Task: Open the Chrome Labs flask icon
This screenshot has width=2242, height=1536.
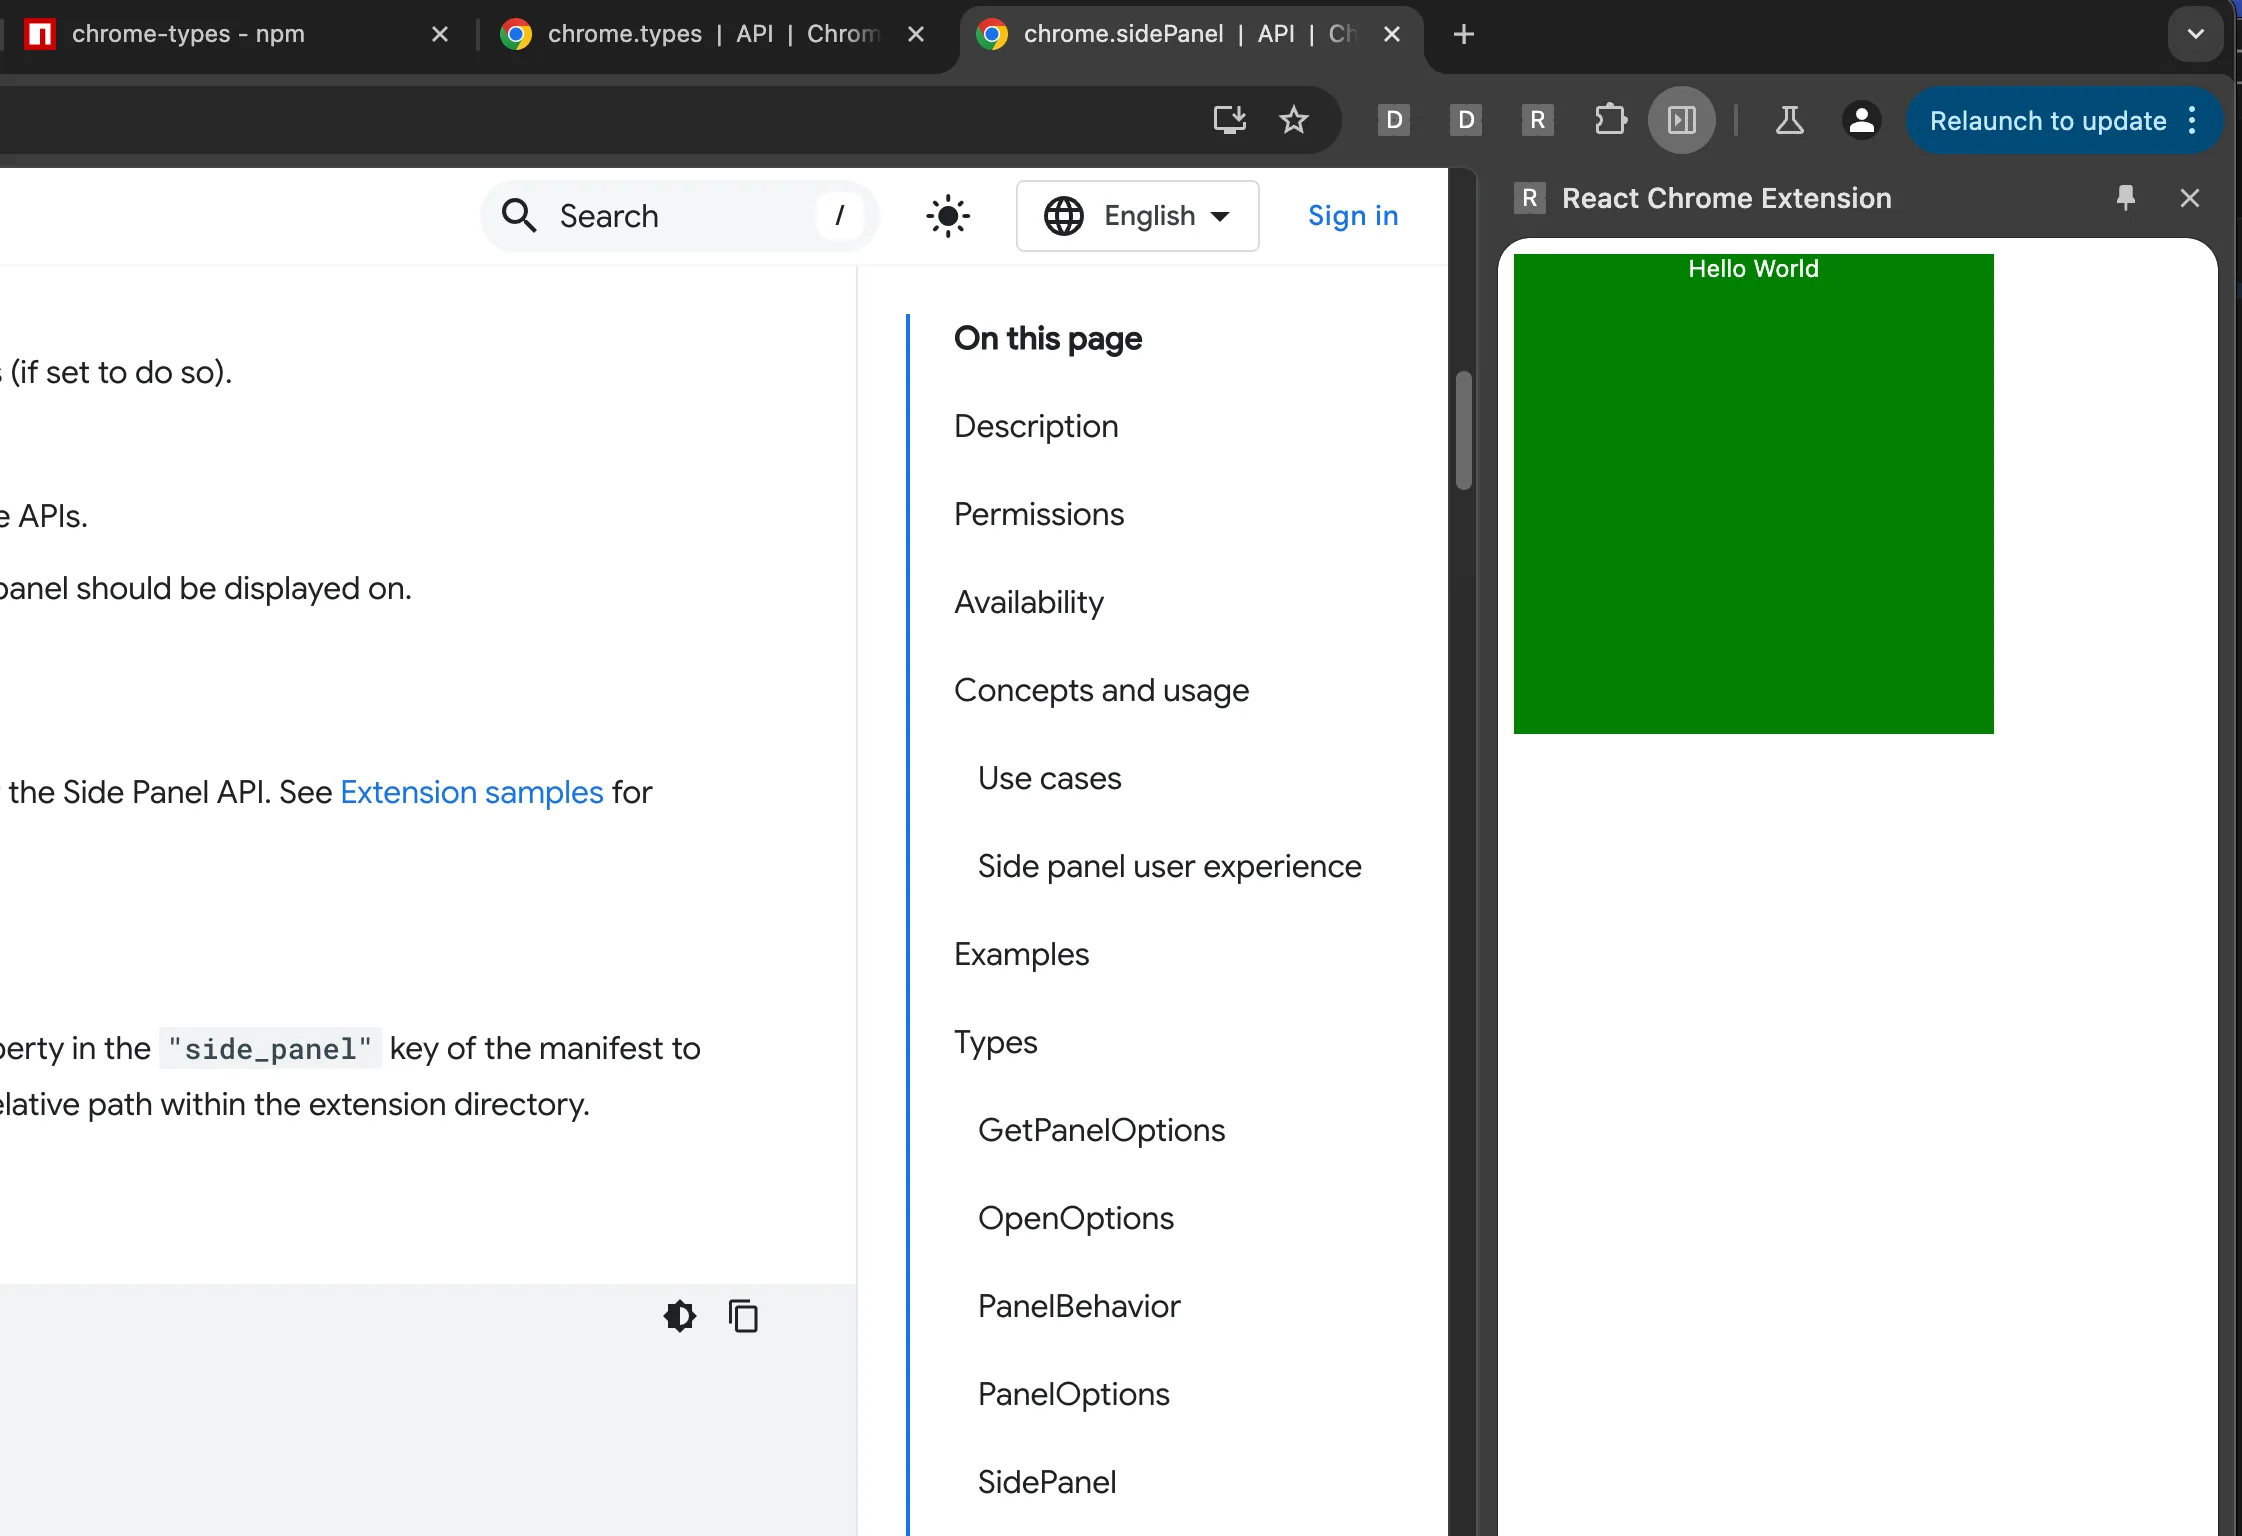Action: [1789, 120]
